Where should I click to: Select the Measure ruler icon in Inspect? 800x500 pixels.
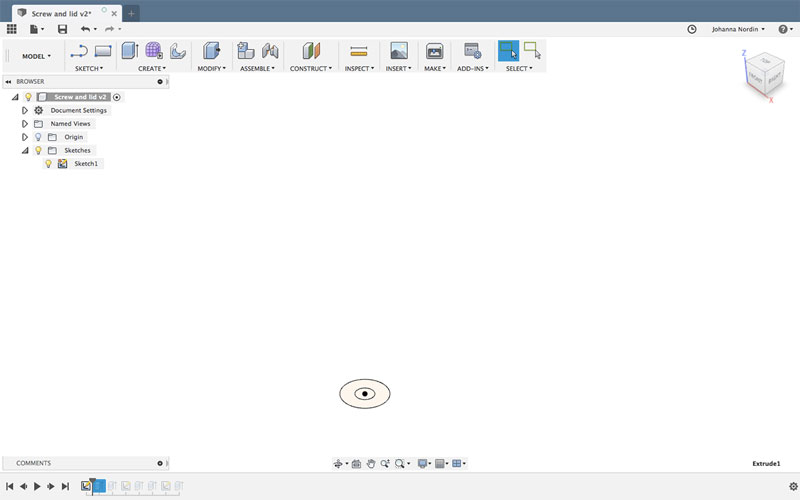(359, 51)
